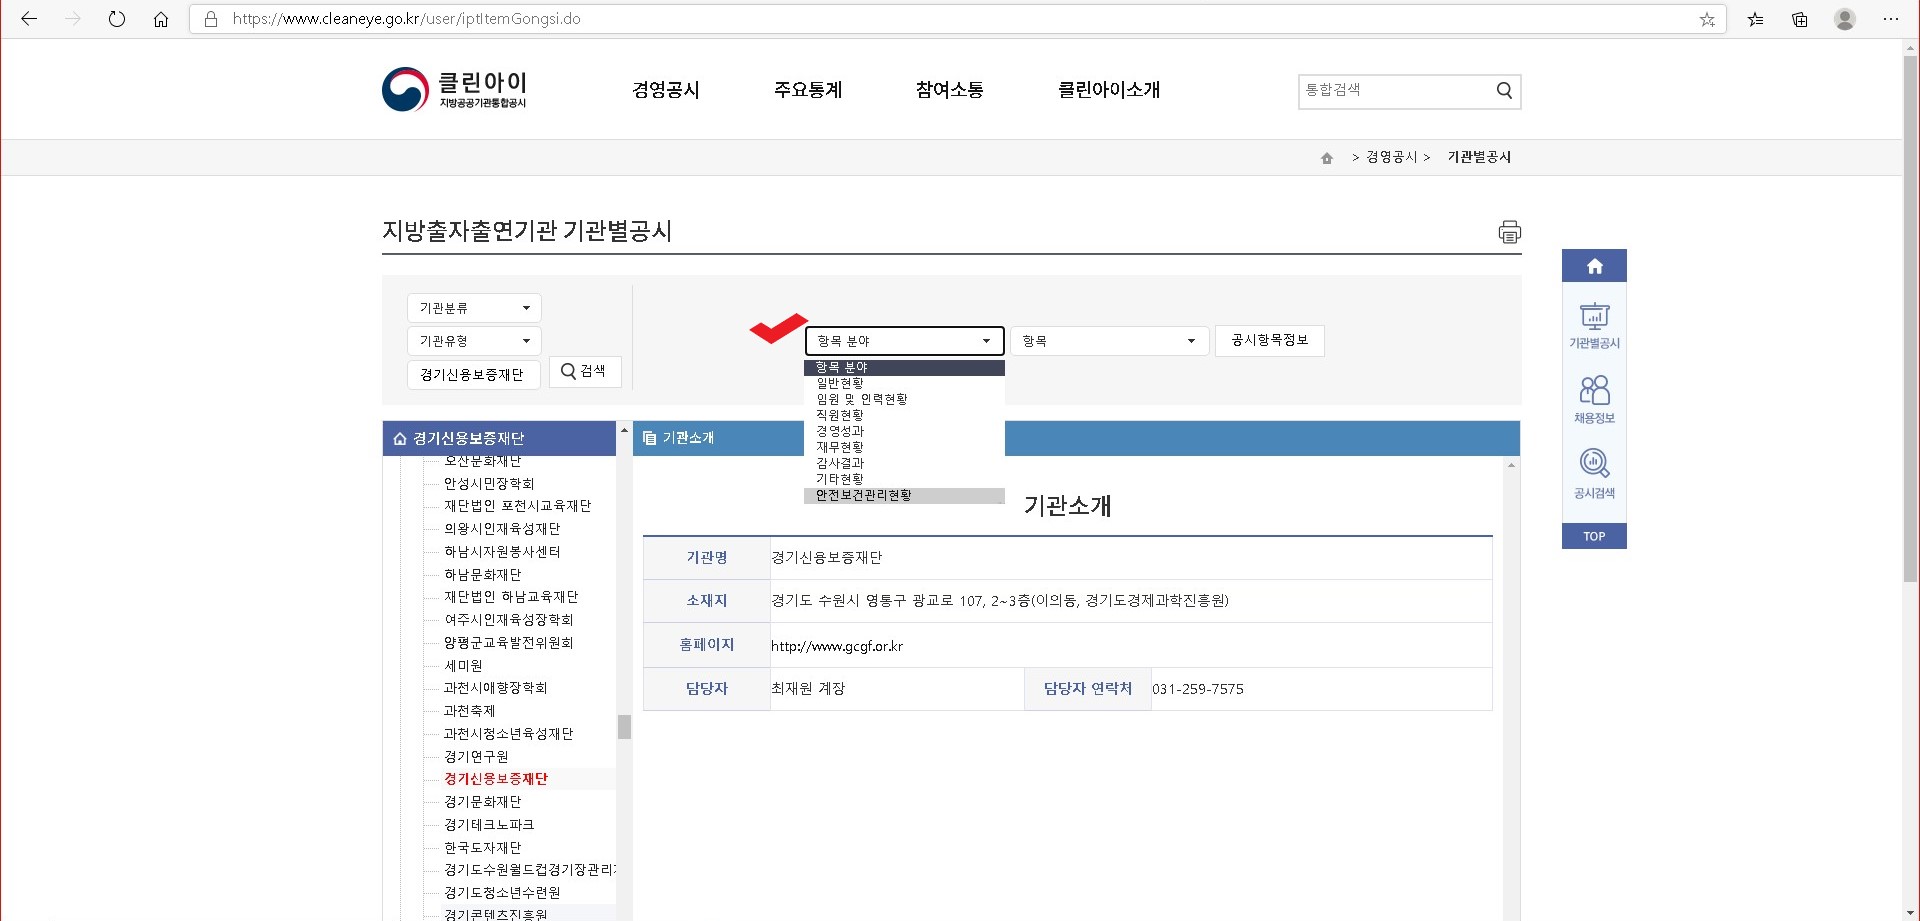Screen dimensions: 1920x921
Task: Click the home icon in the right sidebar
Action: 1594,266
